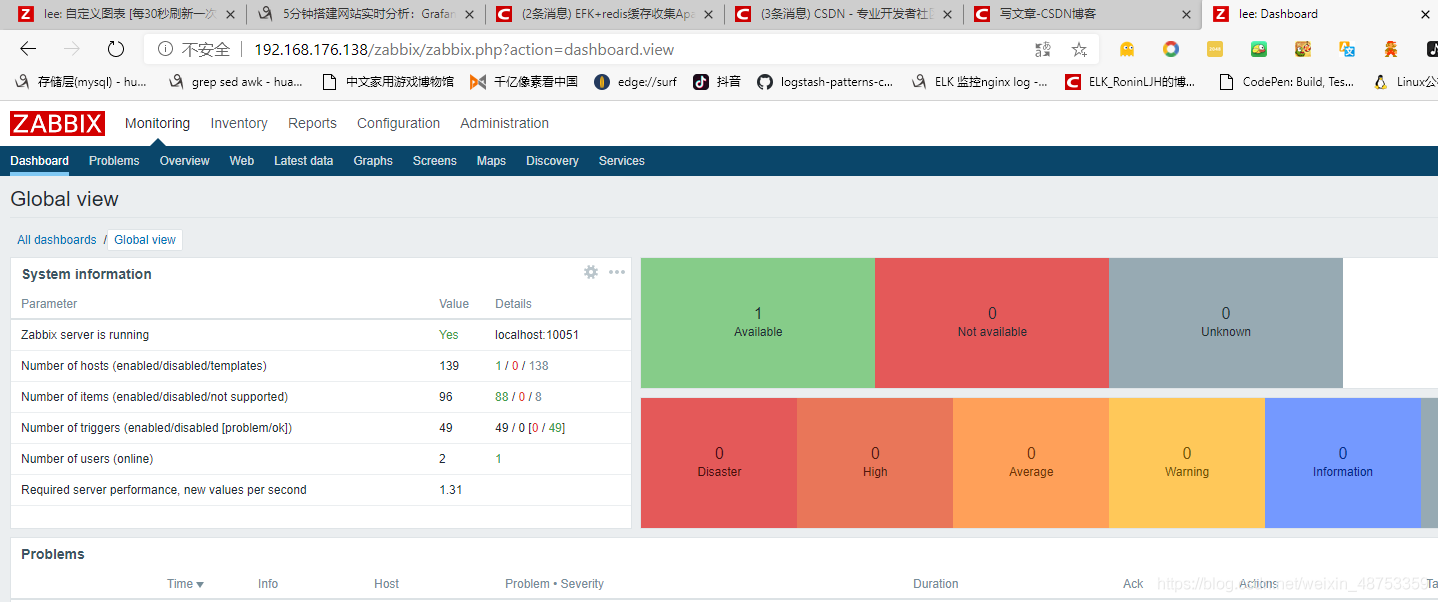1438x602 pixels.
Task: Open the 千亿像素看中国 bookmark
Action: click(x=524, y=82)
